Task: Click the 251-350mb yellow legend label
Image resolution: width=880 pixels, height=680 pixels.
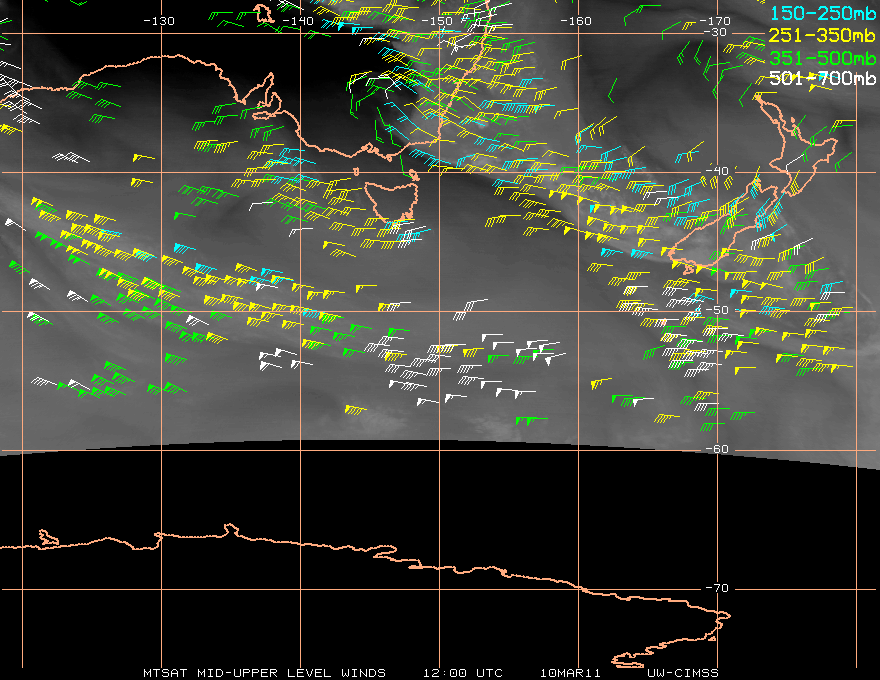Action: 822,35
